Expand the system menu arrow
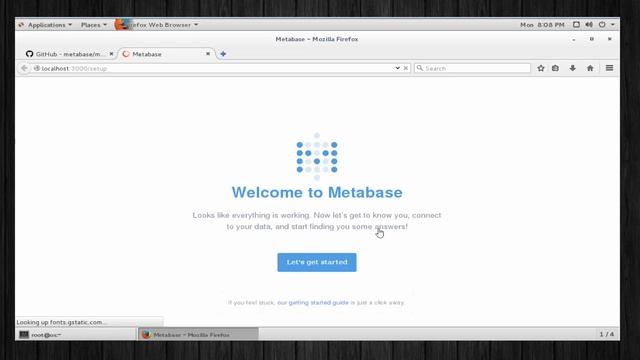 pos(613,25)
